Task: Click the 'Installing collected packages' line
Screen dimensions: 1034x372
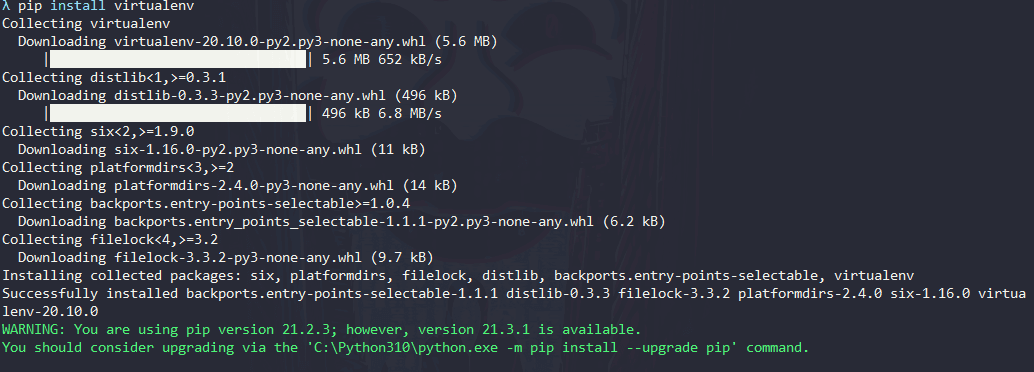Action: point(458,276)
